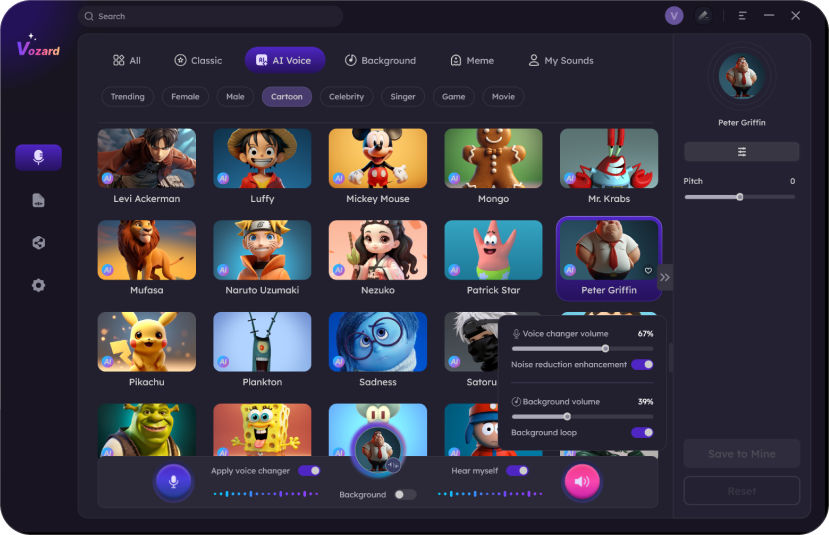Viewport: 829px width, 535px height.
Task: Select the Luffy voice
Action: tap(262, 166)
